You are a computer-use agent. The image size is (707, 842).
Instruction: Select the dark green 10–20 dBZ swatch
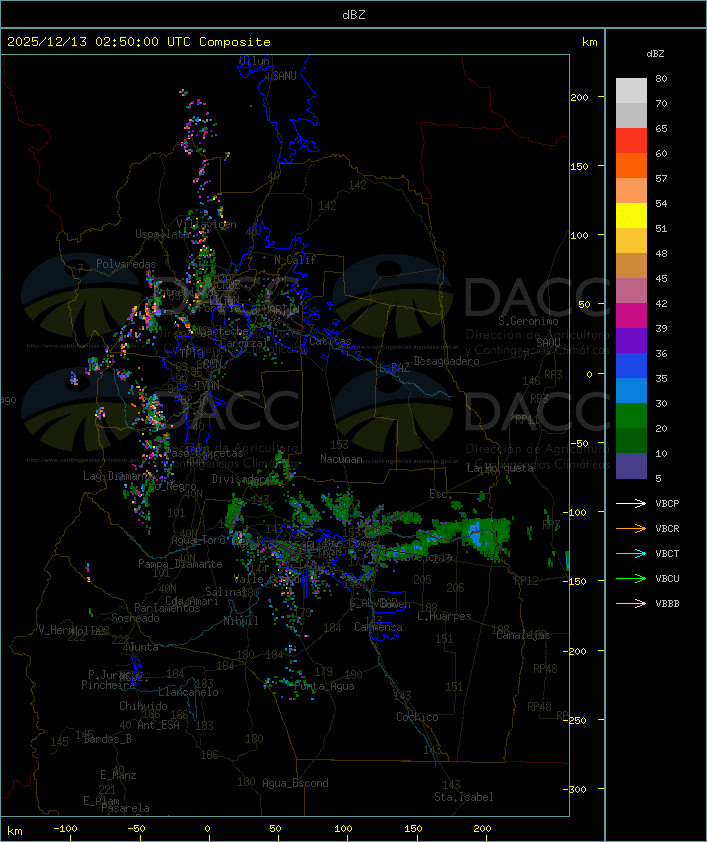click(631, 440)
